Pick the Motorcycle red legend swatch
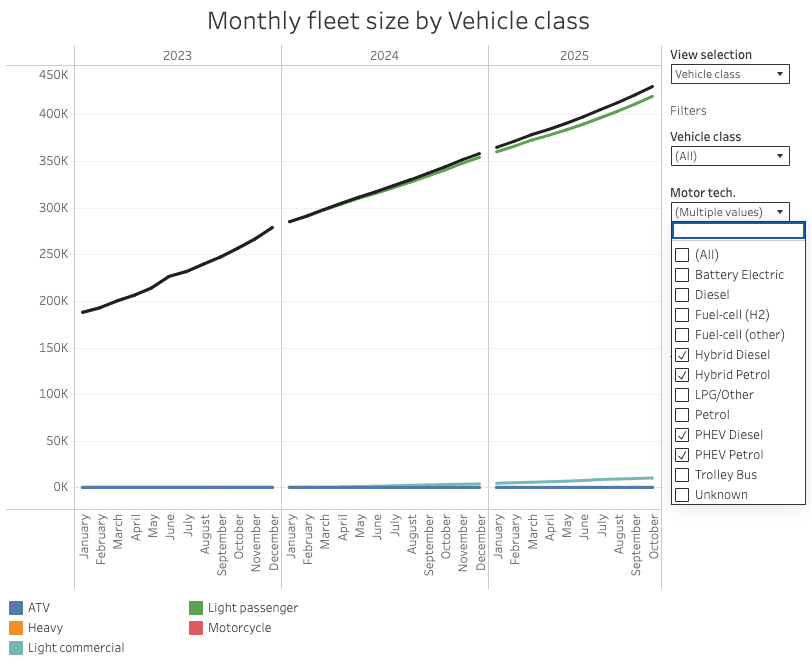This screenshot has height=666, width=812. pos(197,628)
